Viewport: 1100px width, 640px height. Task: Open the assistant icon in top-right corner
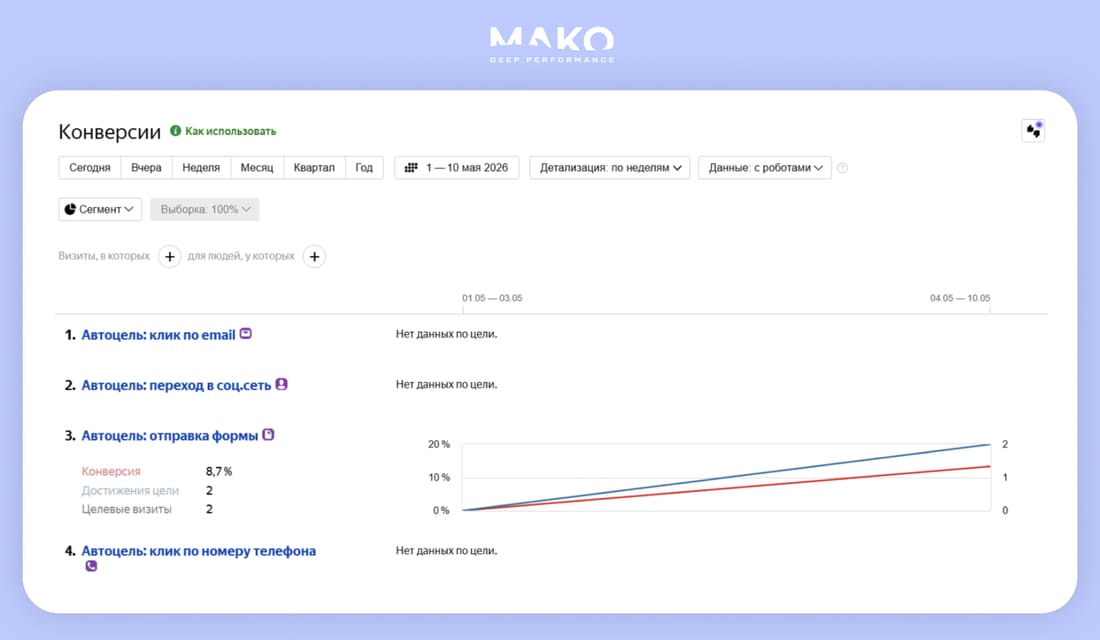pos(1033,131)
